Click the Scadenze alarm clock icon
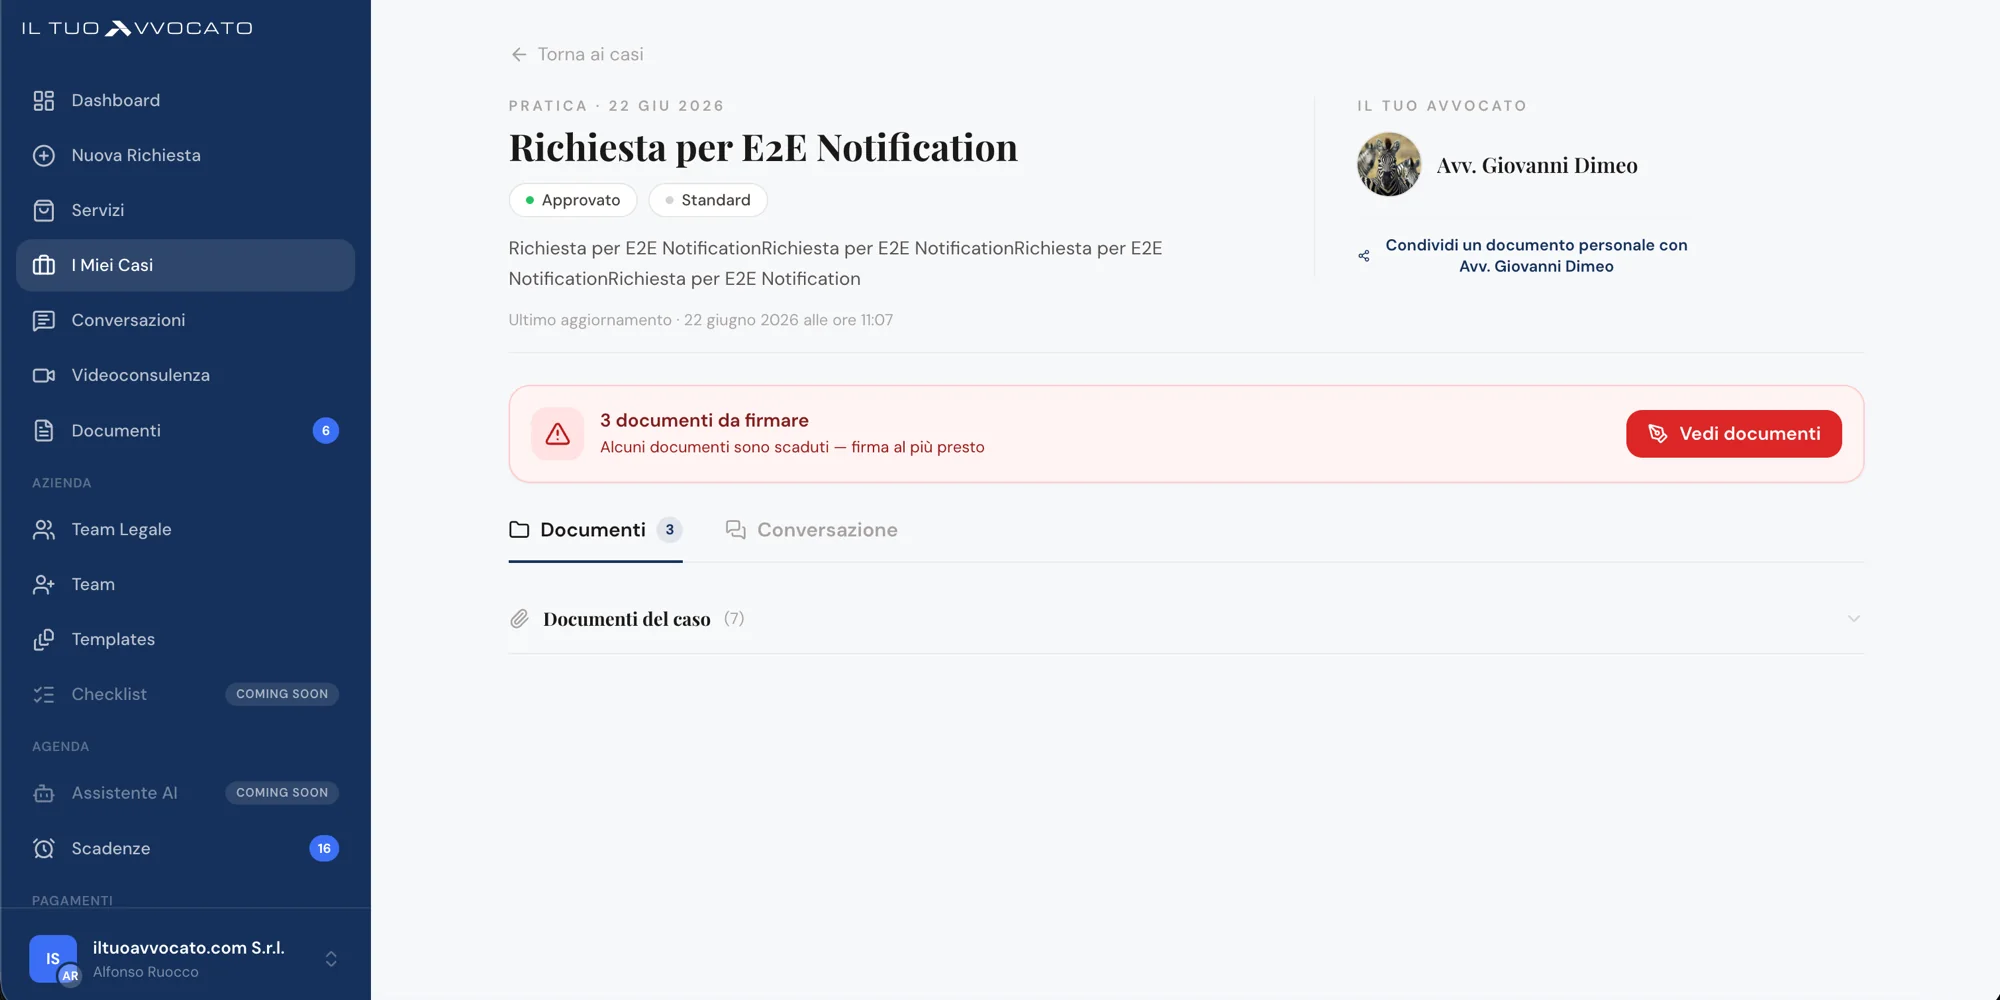This screenshot has width=2000, height=1000. 43,848
